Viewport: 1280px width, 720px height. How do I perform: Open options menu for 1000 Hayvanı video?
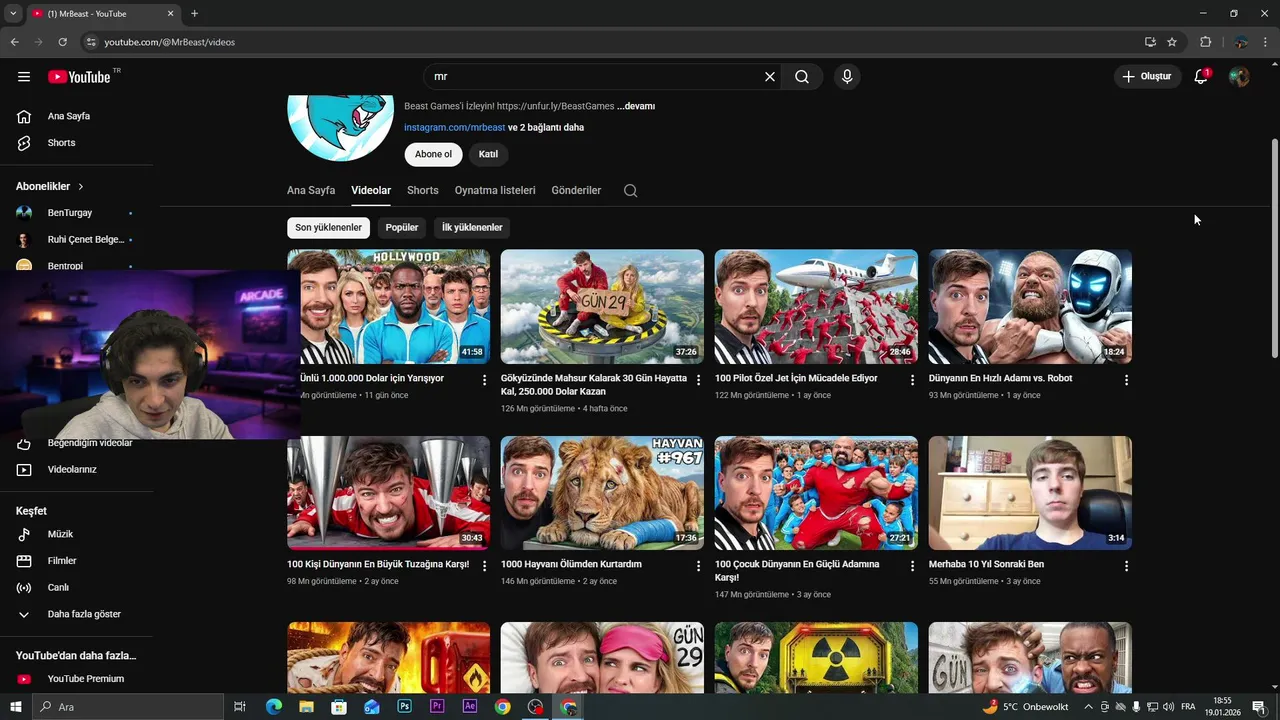point(699,566)
